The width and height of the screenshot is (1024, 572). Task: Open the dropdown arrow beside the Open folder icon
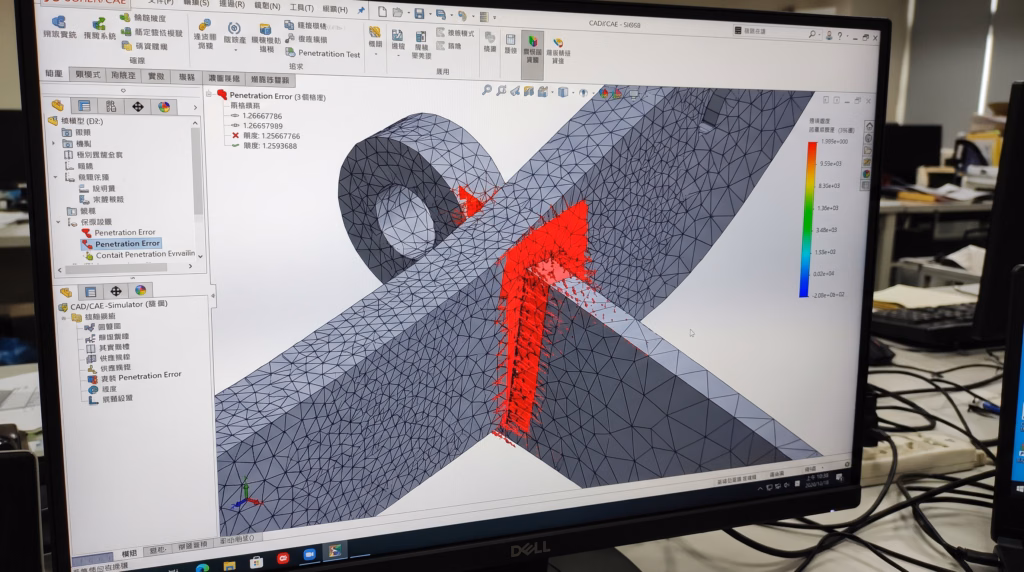[408, 14]
